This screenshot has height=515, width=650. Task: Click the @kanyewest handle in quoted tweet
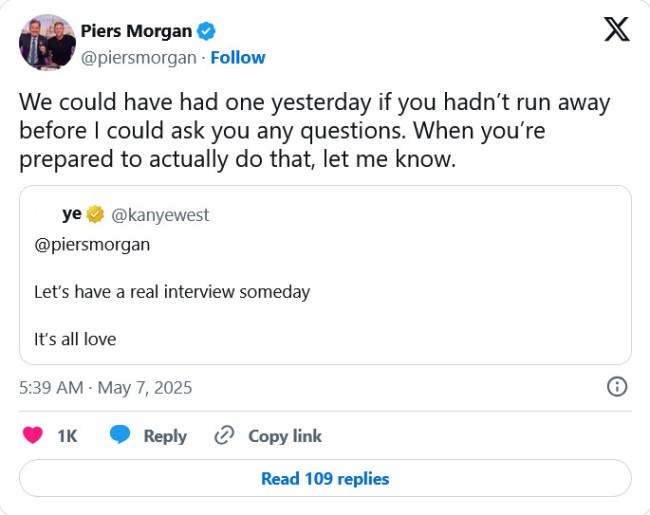(160, 215)
